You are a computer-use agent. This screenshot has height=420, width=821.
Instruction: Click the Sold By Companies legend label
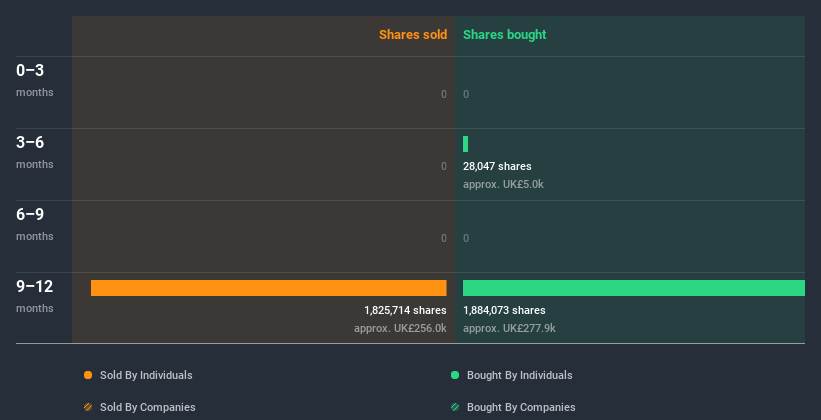[x=148, y=407]
